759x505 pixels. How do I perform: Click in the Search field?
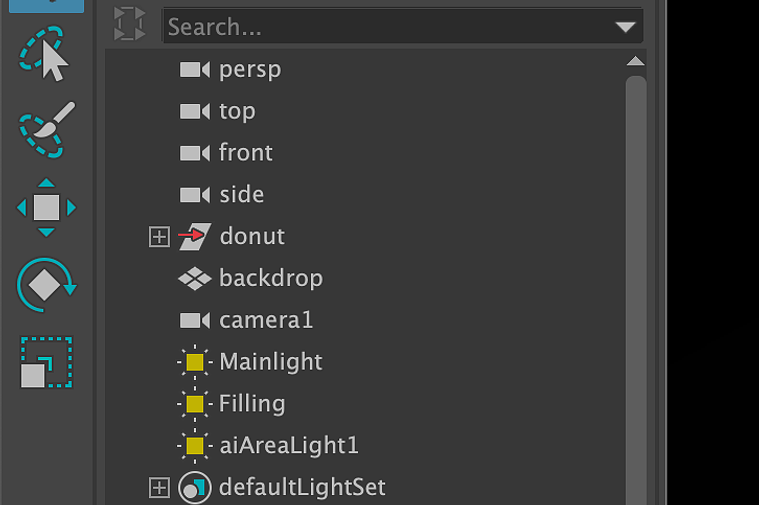click(387, 27)
